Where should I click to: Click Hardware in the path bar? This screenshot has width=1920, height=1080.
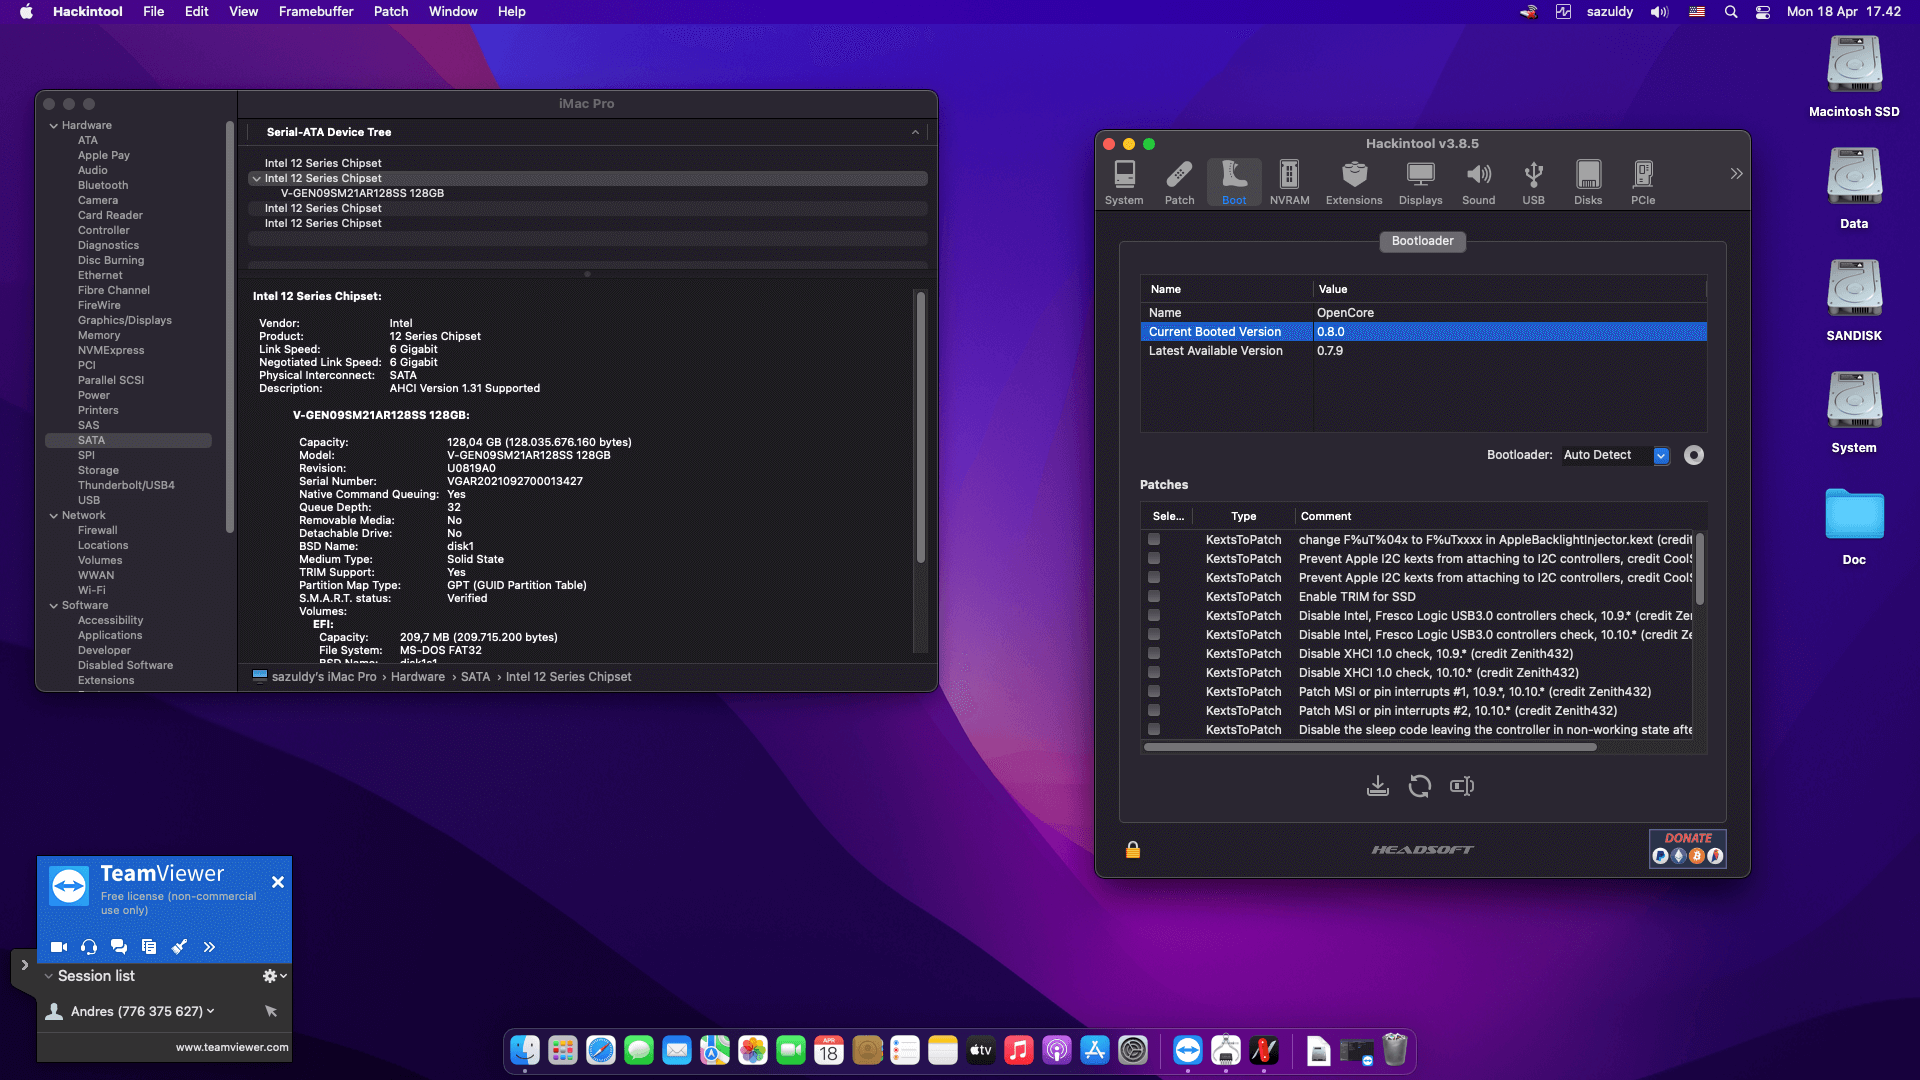tap(418, 677)
